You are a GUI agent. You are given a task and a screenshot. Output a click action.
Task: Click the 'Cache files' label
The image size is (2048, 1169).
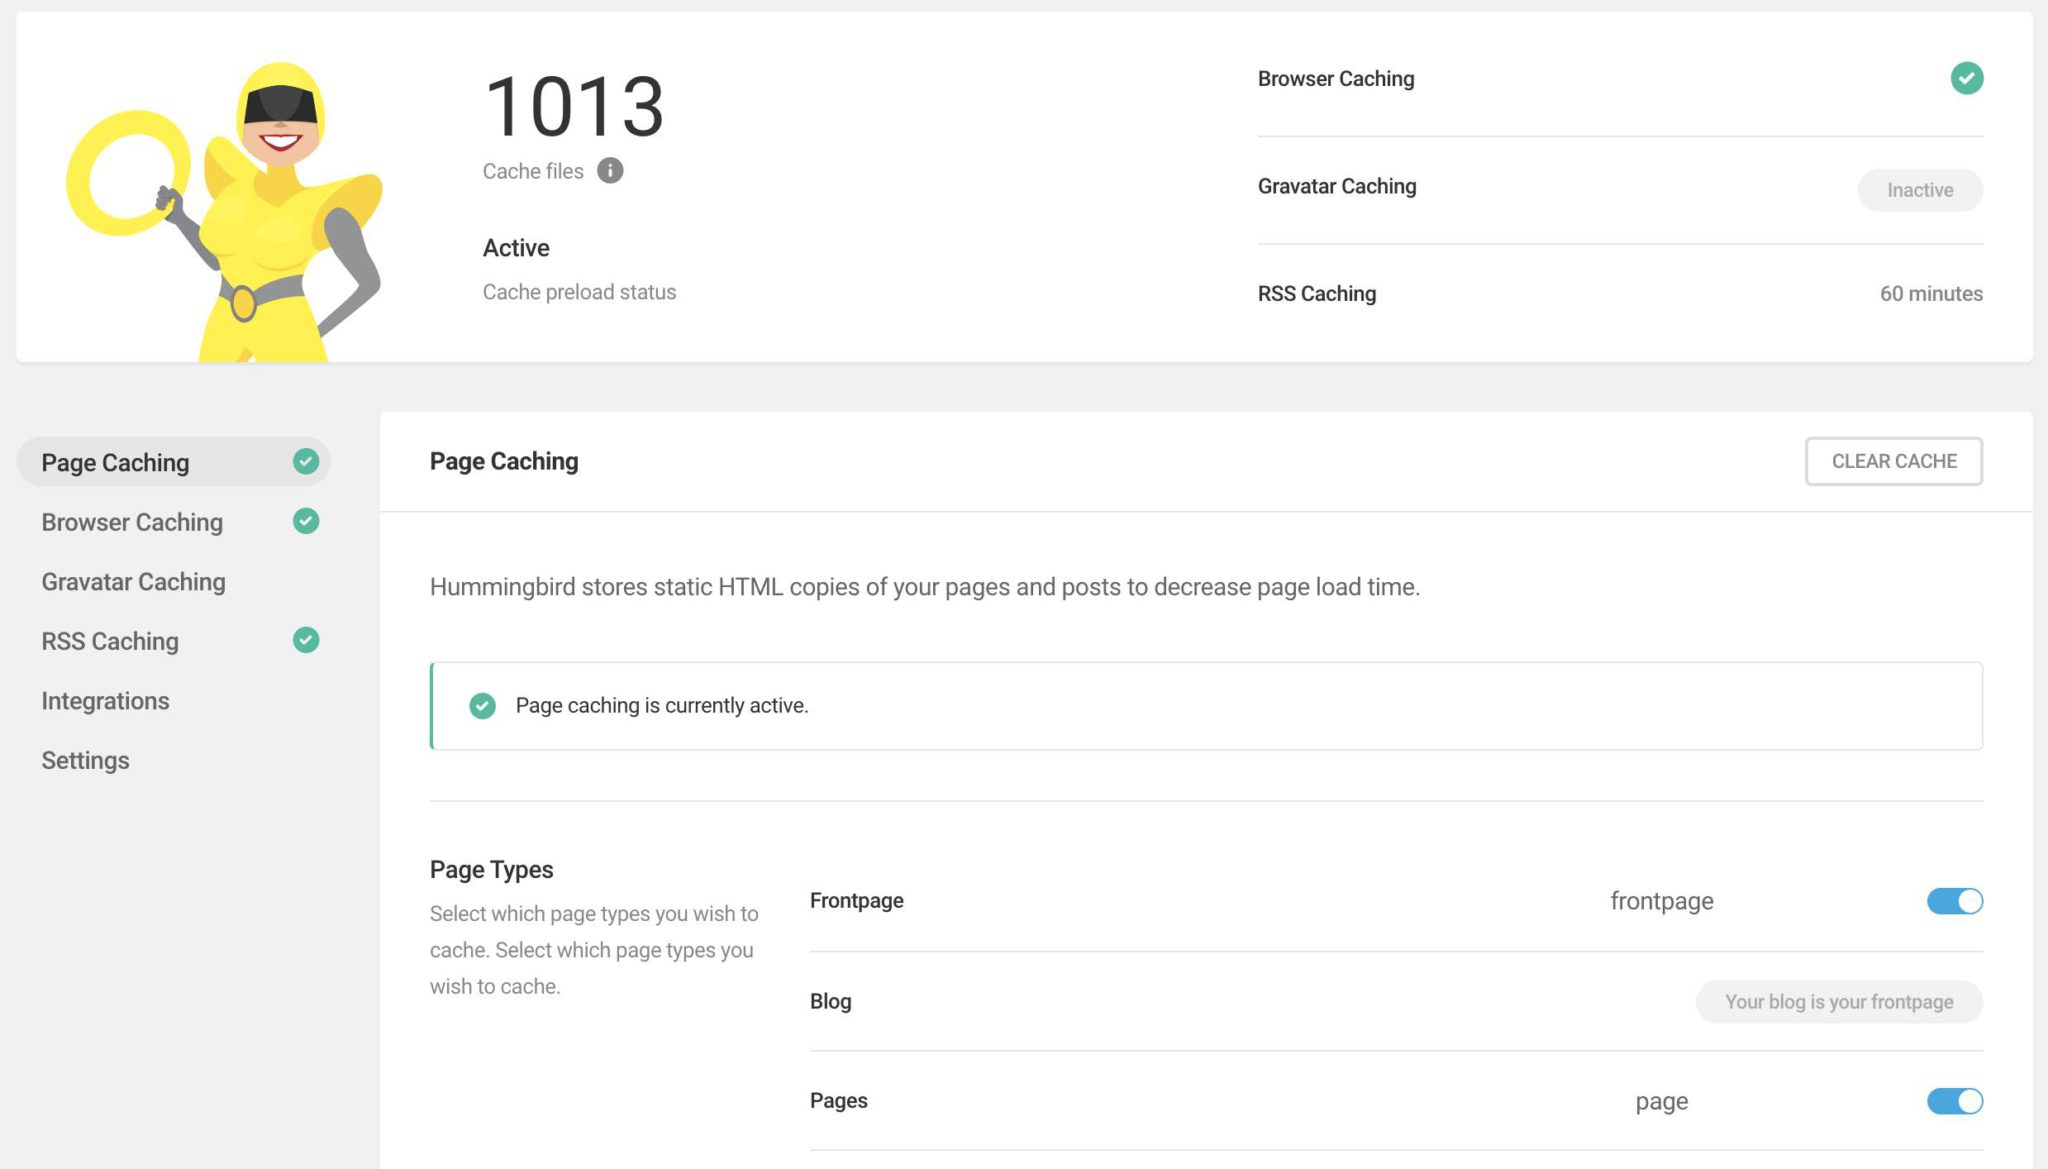pos(533,171)
